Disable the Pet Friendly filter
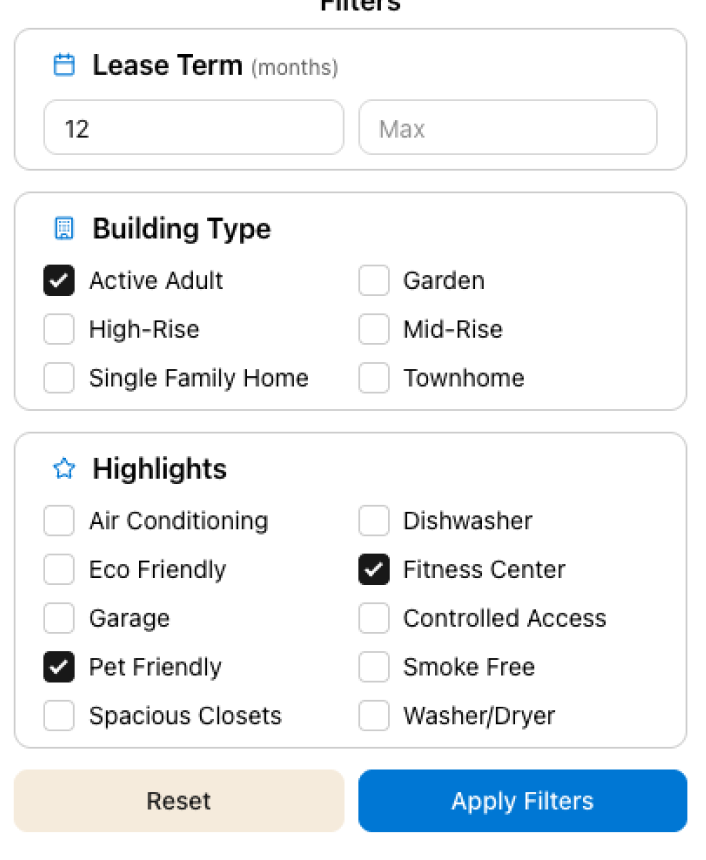Screen dimensions: 706x860 click(59, 667)
